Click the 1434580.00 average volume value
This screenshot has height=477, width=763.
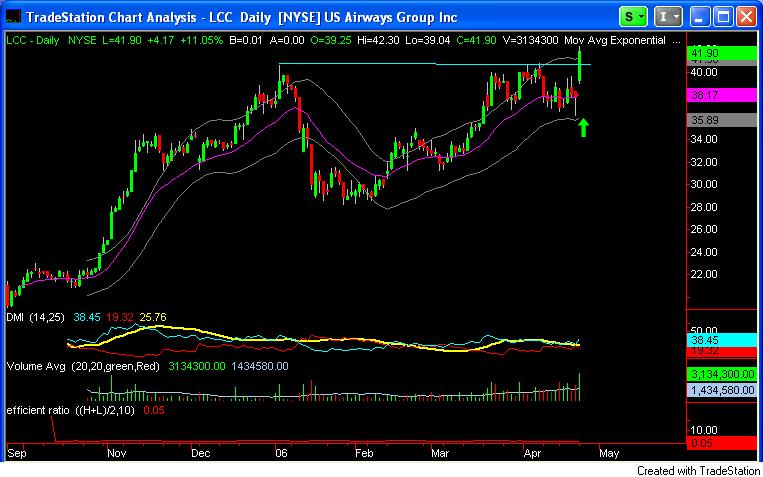pyautogui.click(x=260, y=367)
